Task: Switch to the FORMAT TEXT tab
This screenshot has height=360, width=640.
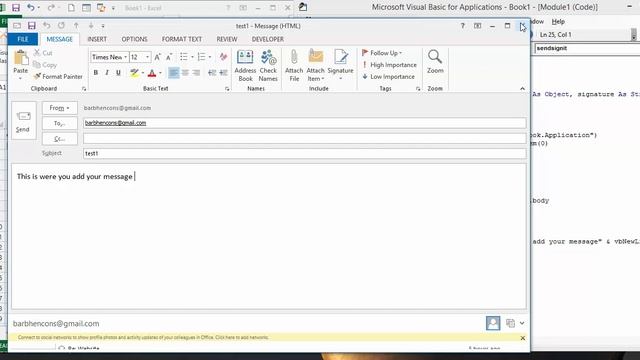Action: pyautogui.click(x=182, y=39)
